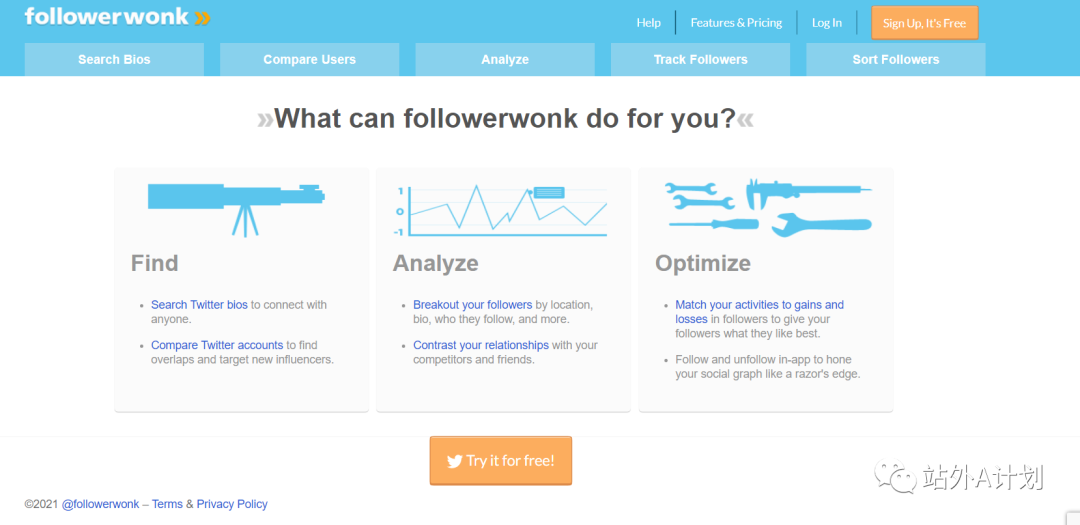The height and width of the screenshot is (525, 1080).
Task: Open the Help link
Action: pos(649,23)
